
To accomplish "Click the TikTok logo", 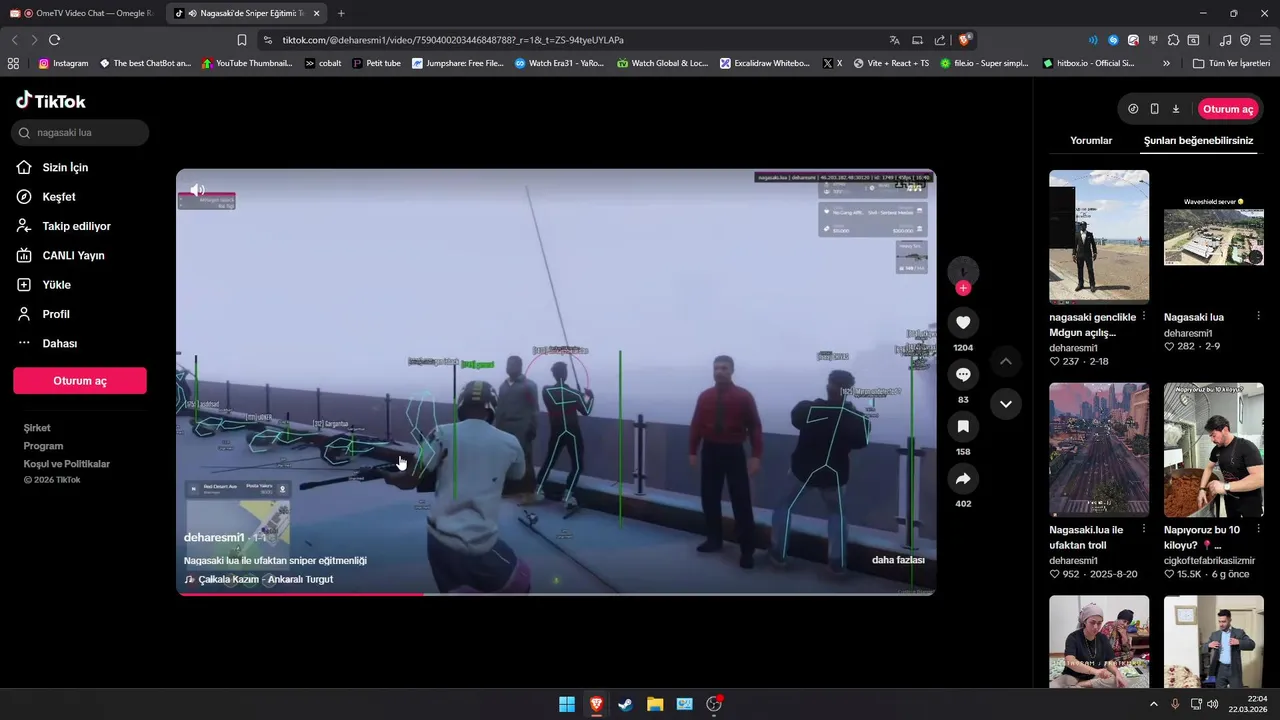I will coord(51,100).
